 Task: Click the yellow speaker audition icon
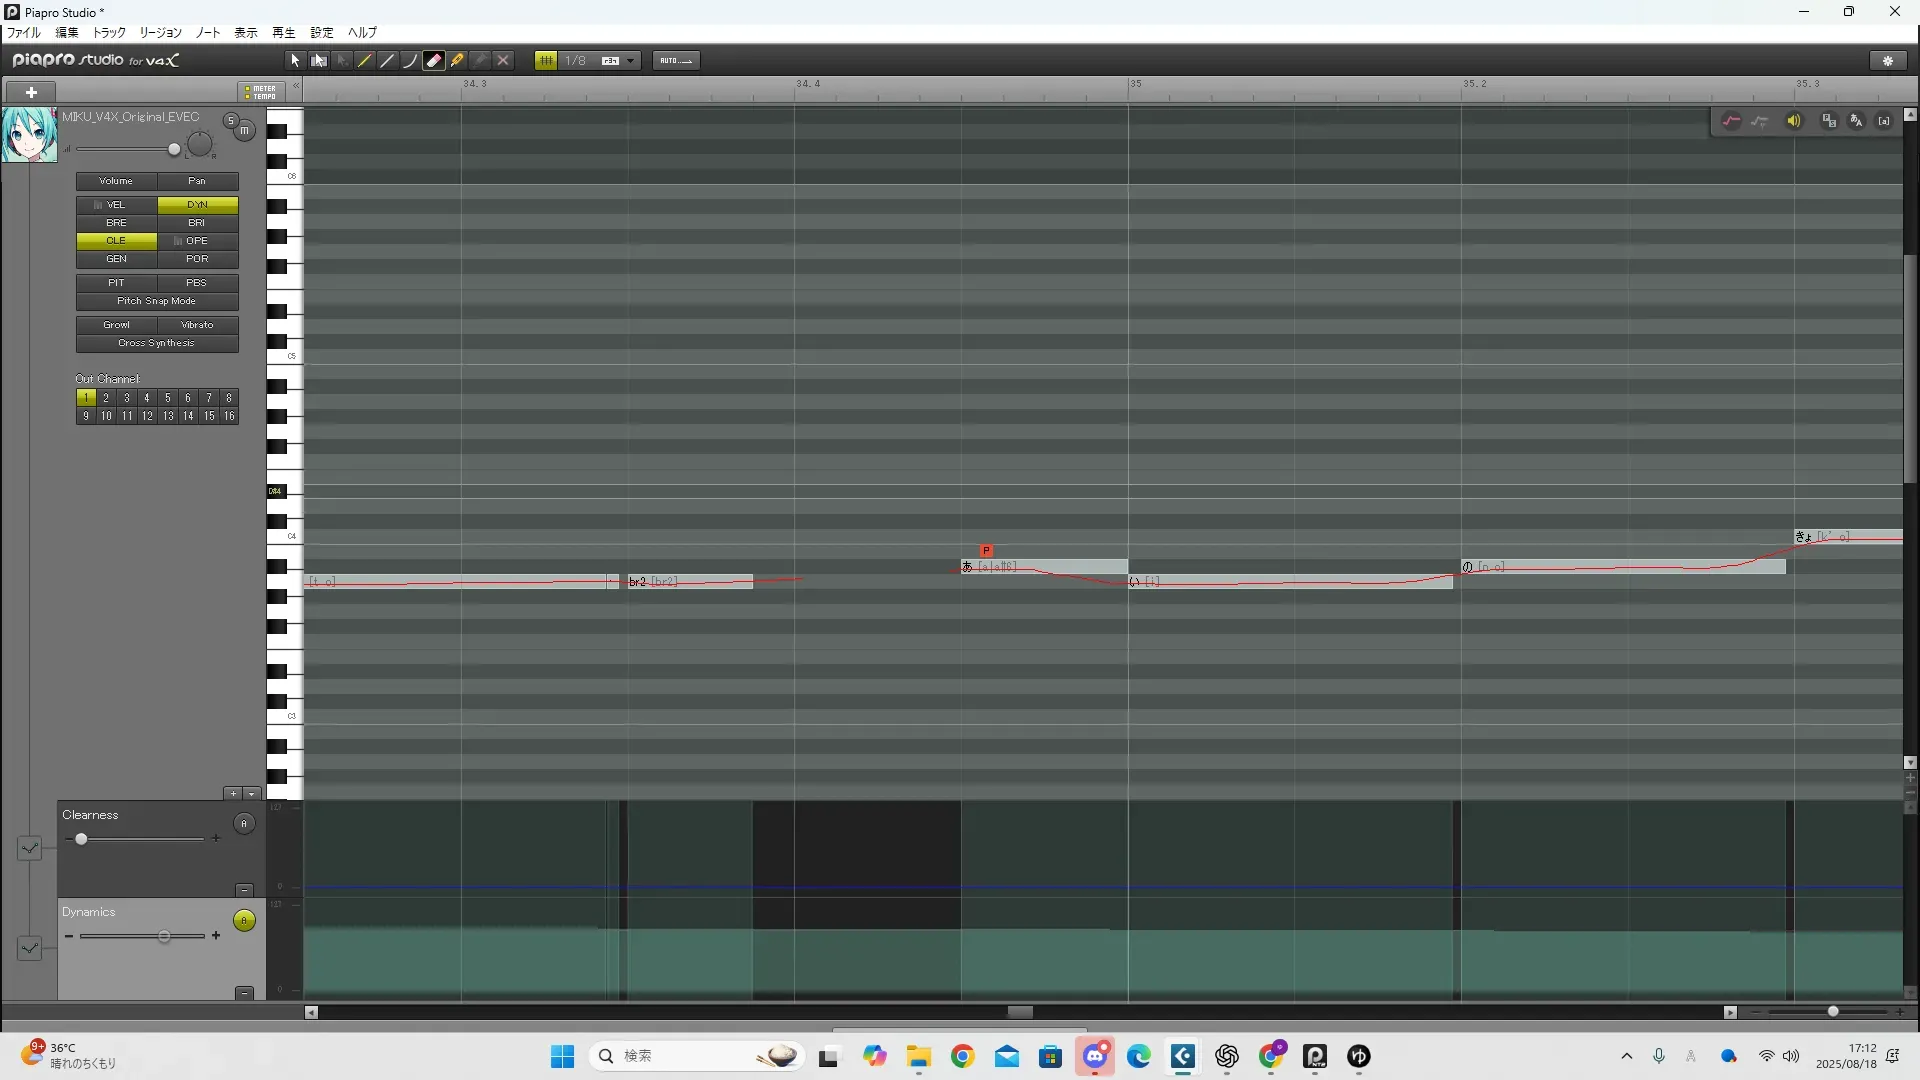[1794, 121]
